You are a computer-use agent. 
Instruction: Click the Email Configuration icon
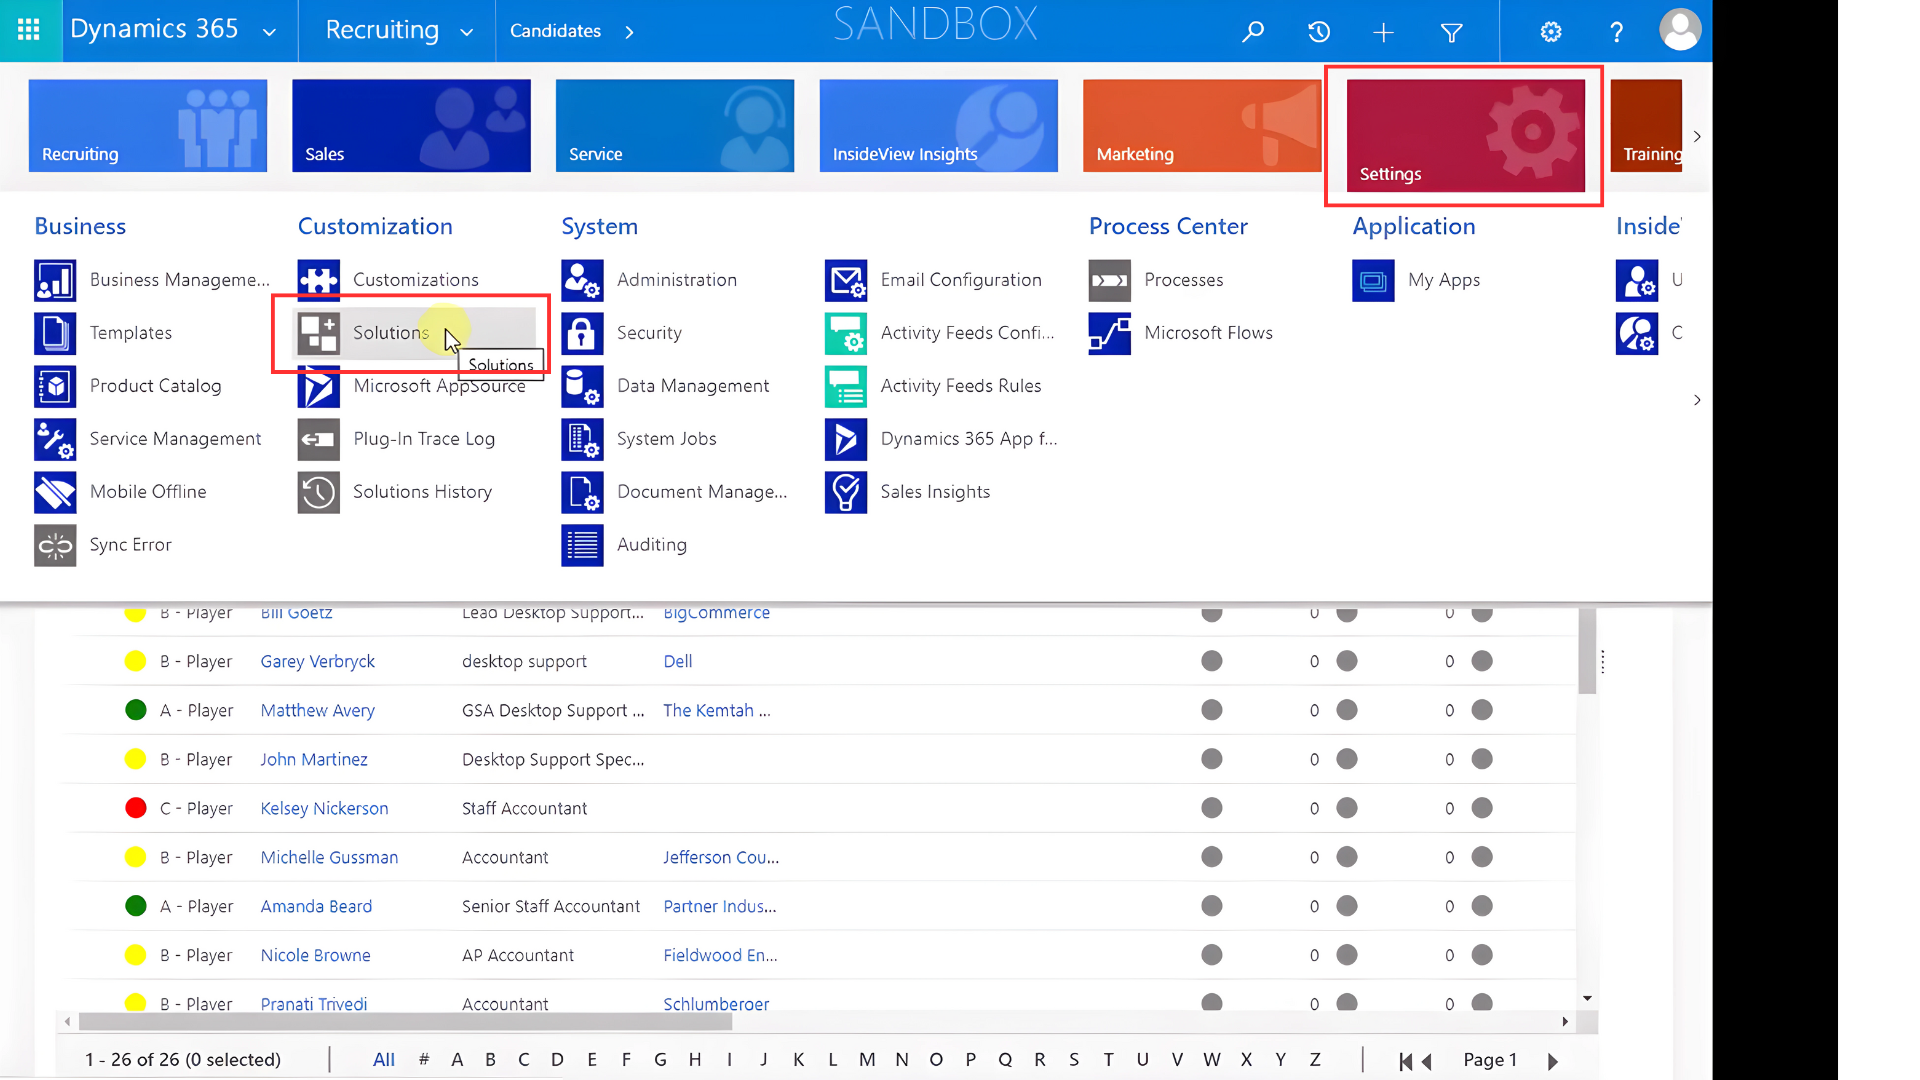846,280
